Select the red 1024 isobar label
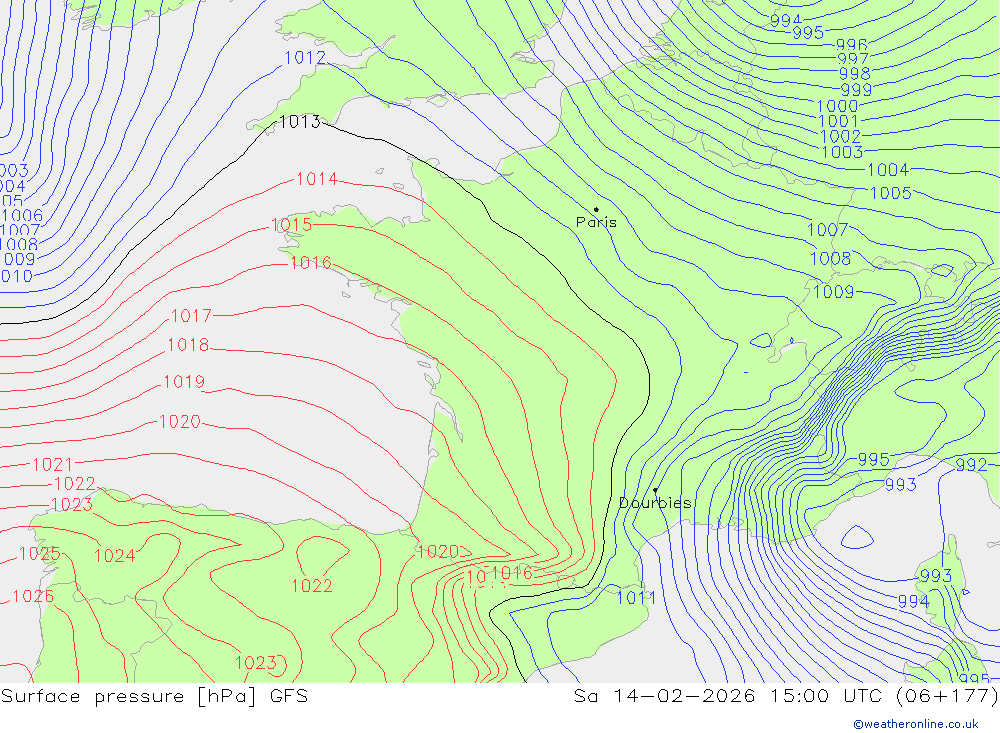Screen dimensions: 1000x733 115,556
